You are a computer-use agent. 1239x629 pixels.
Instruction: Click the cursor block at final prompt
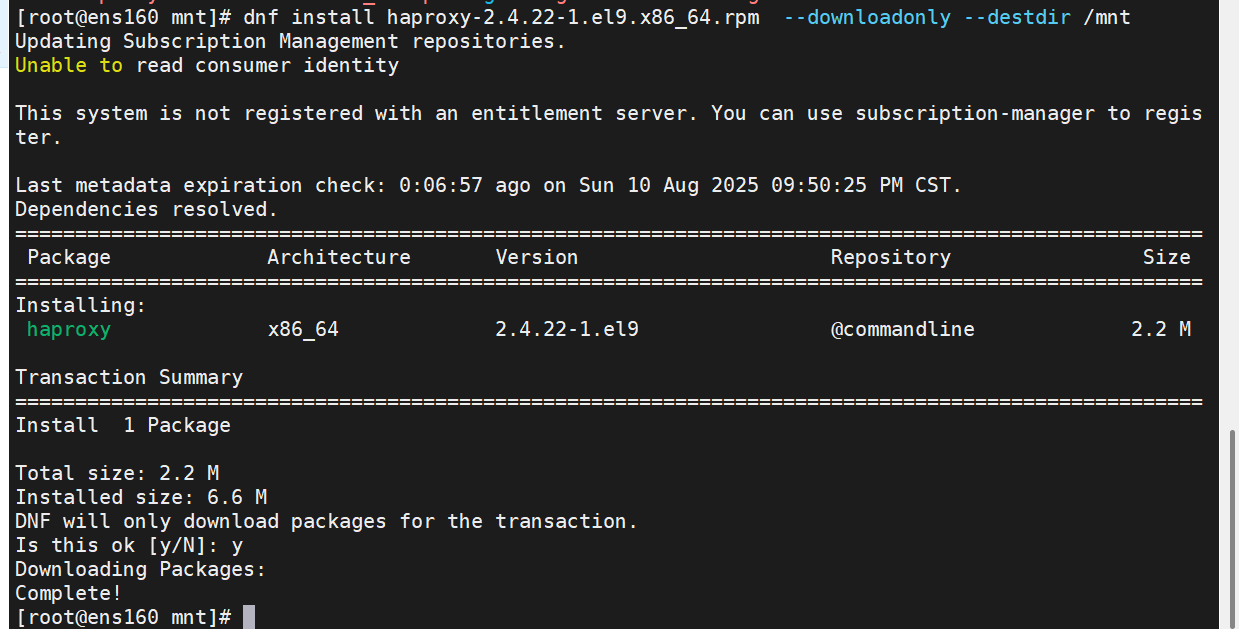[249, 617]
